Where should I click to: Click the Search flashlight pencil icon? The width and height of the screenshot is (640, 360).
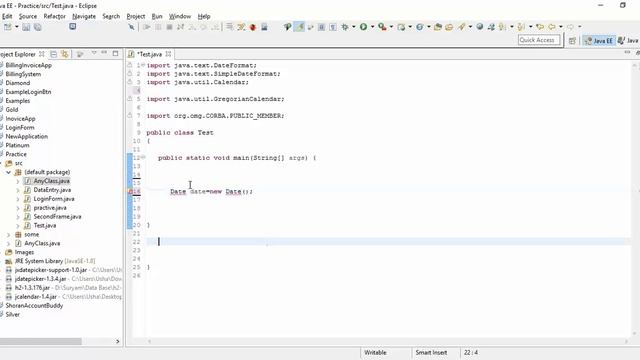tap(461, 27)
